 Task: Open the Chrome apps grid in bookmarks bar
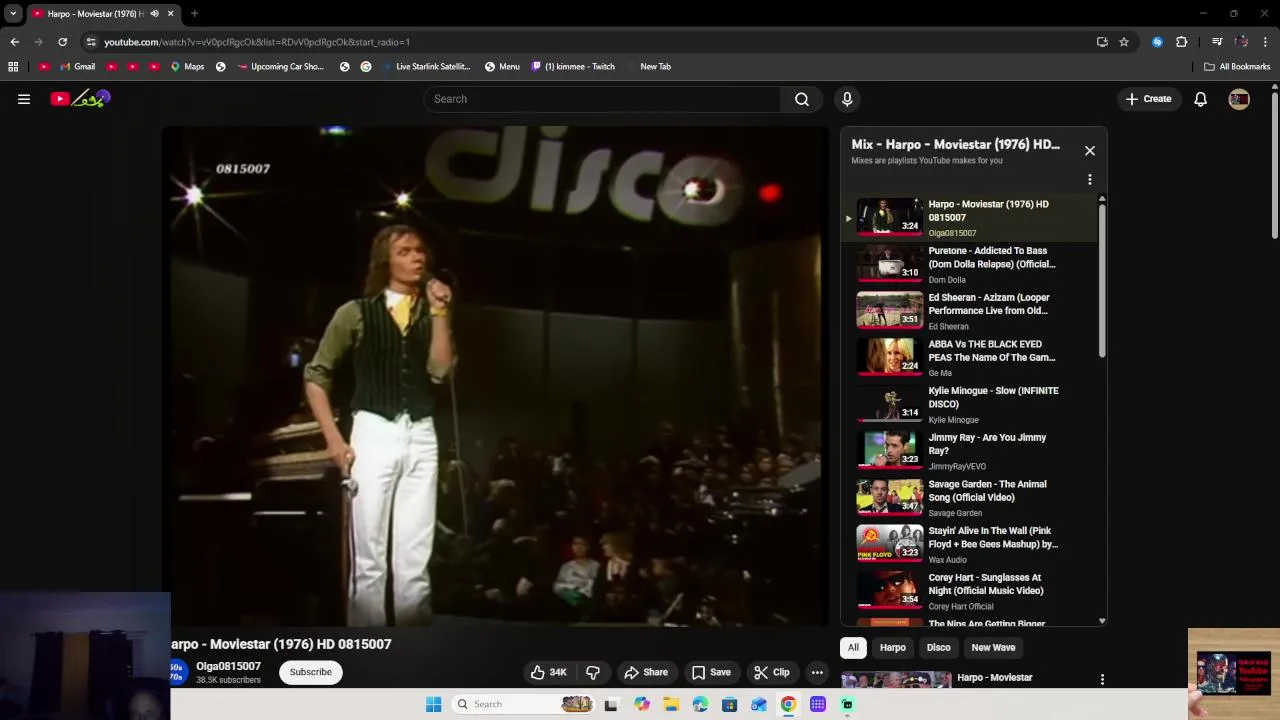[x=13, y=66]
